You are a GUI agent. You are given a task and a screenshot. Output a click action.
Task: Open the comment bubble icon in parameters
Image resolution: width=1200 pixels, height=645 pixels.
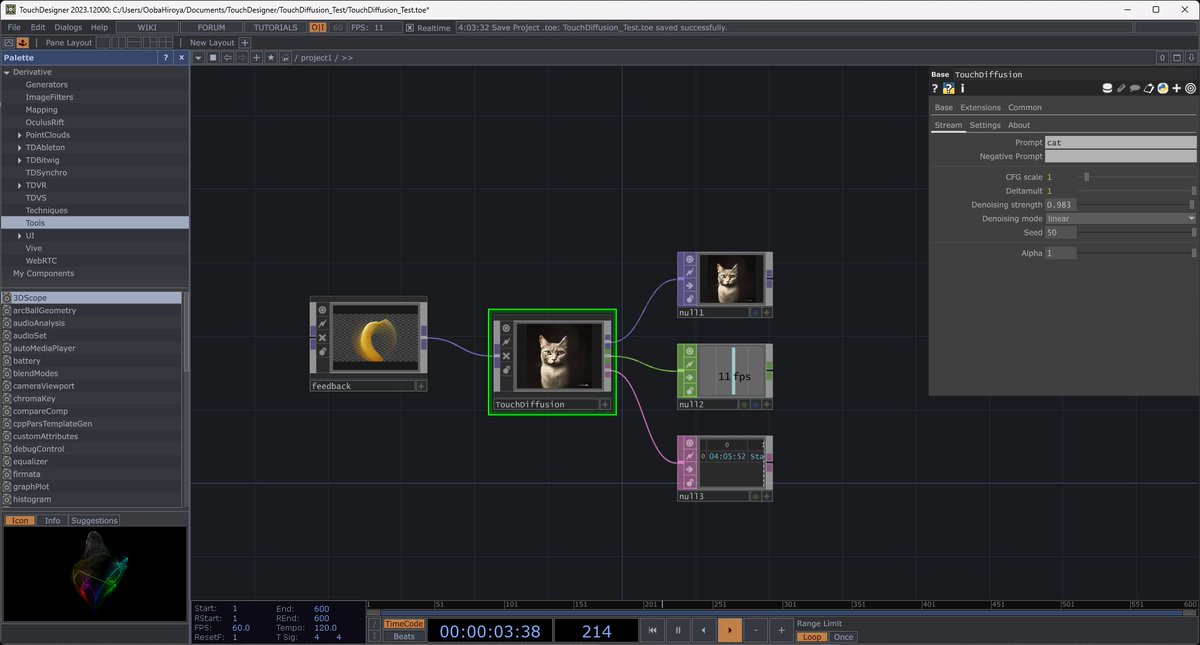[x=1135, y=88]
